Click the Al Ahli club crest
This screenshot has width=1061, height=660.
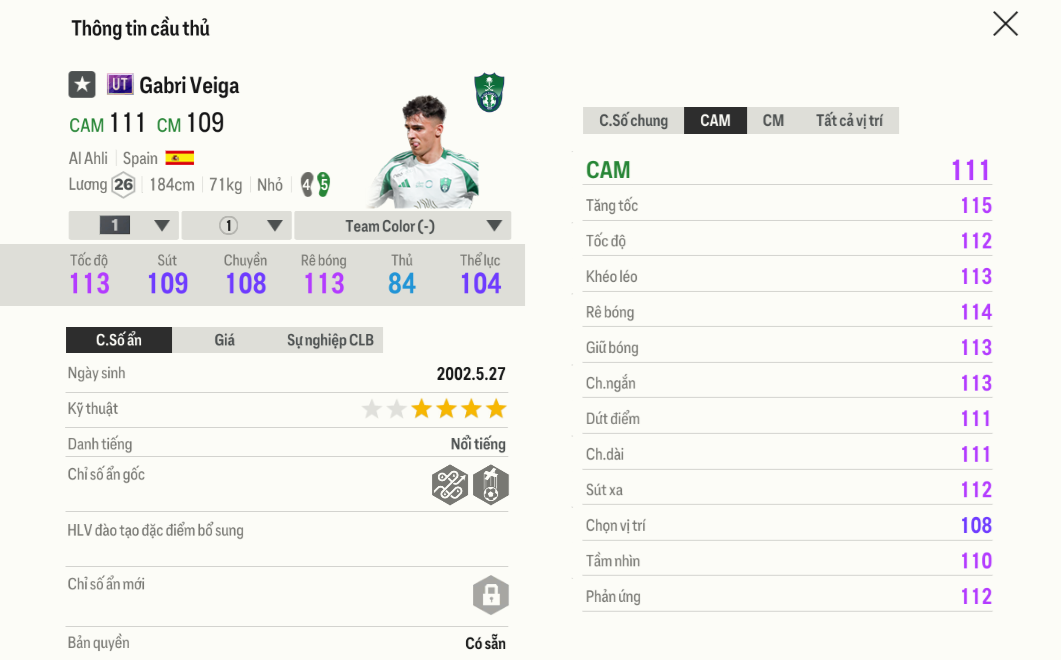[x=489, y=92]
